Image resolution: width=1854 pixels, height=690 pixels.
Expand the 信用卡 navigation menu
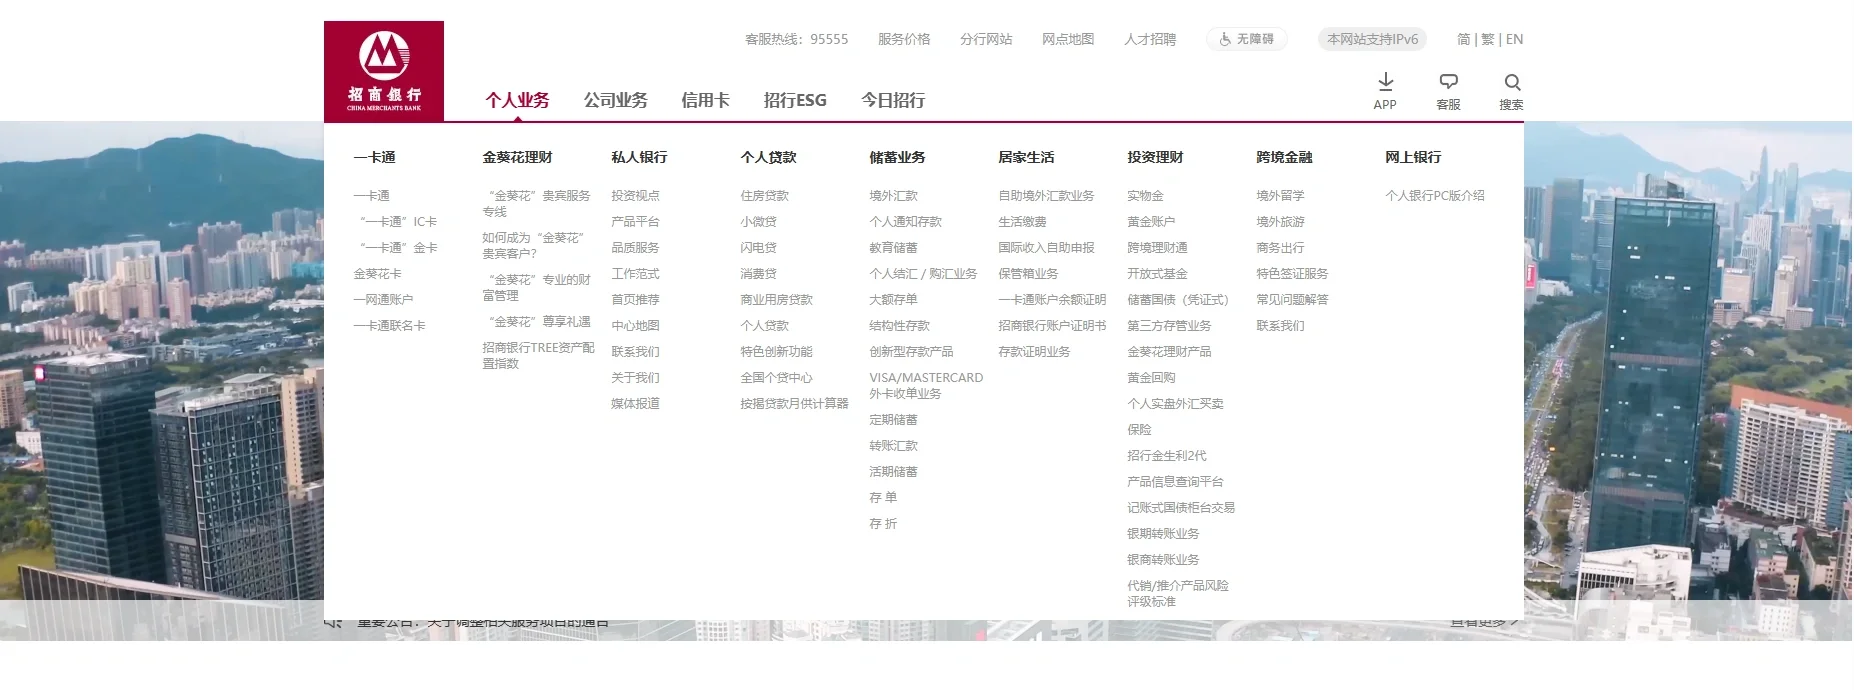click(x=705, y=100)
